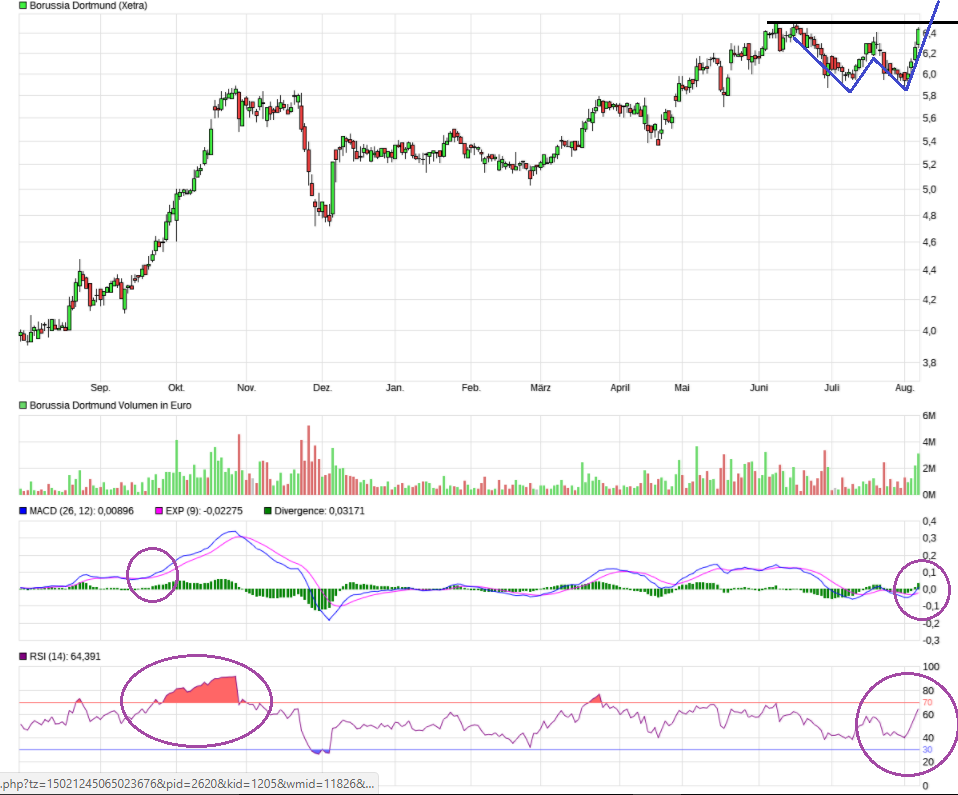Click the blue MACD legend square
This screenshot has width=958, height=795.
click(24, 511)
